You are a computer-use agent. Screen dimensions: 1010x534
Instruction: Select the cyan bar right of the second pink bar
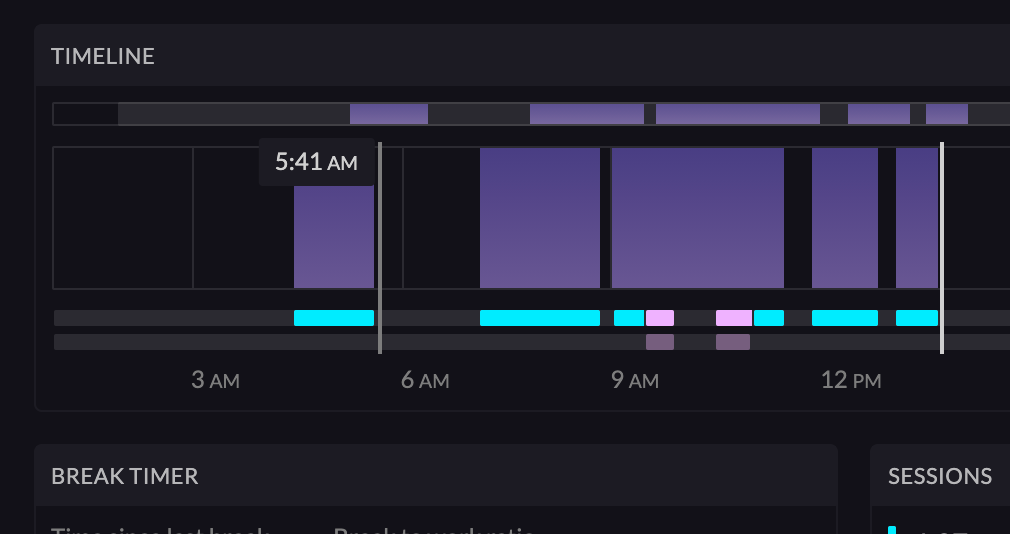tap(769, 318)
